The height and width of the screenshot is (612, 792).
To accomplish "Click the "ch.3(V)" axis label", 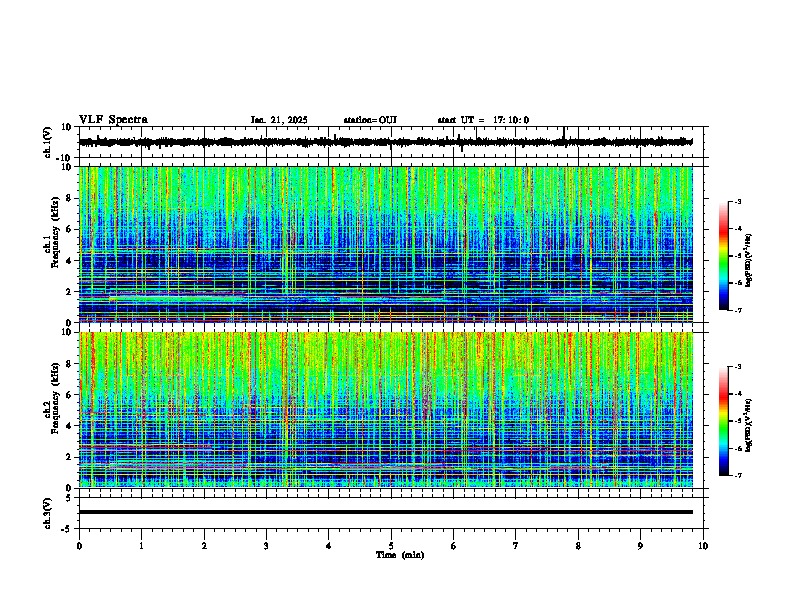I will 48,513.
